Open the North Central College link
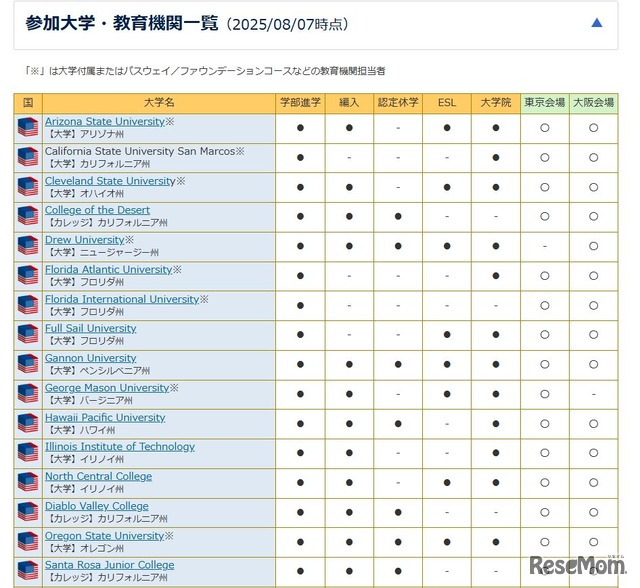The image size is (640, 588). click(x=98, y=477)
